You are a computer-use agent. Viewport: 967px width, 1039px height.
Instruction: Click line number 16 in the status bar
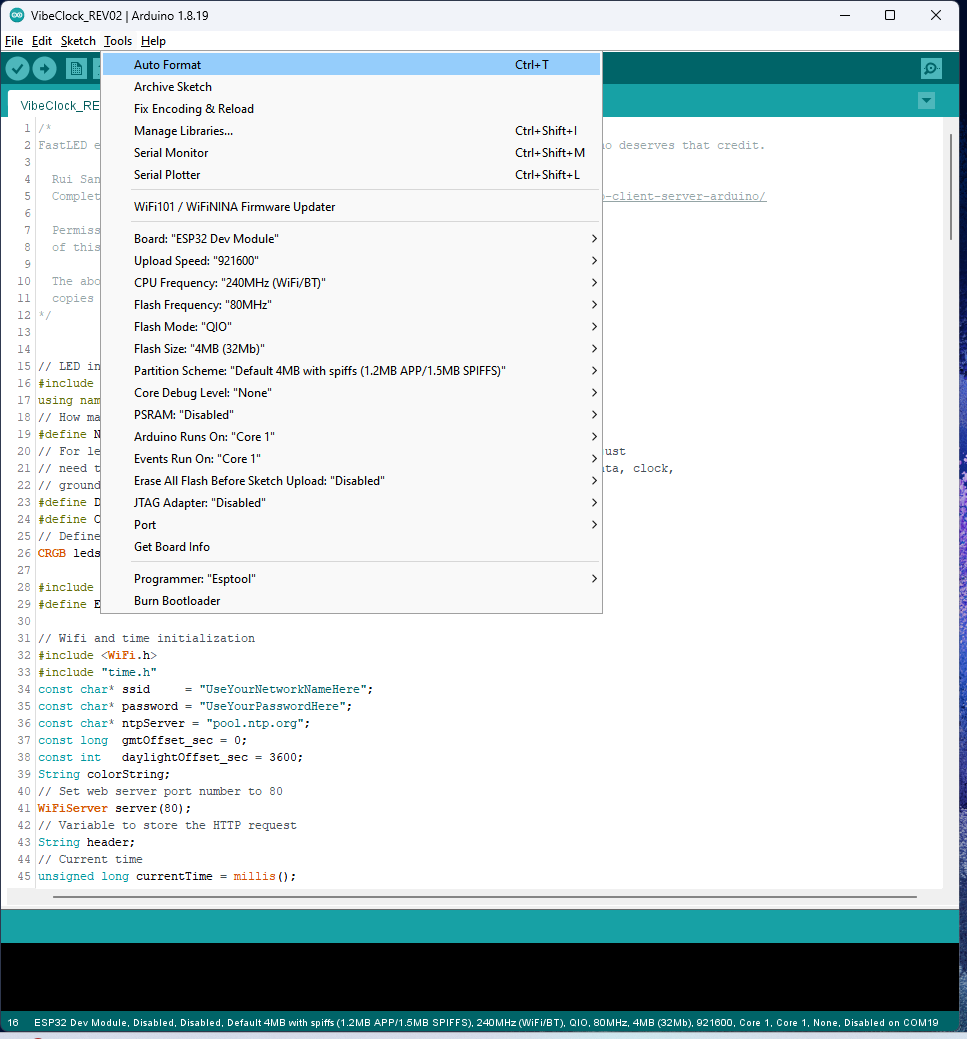[13, 1022]
